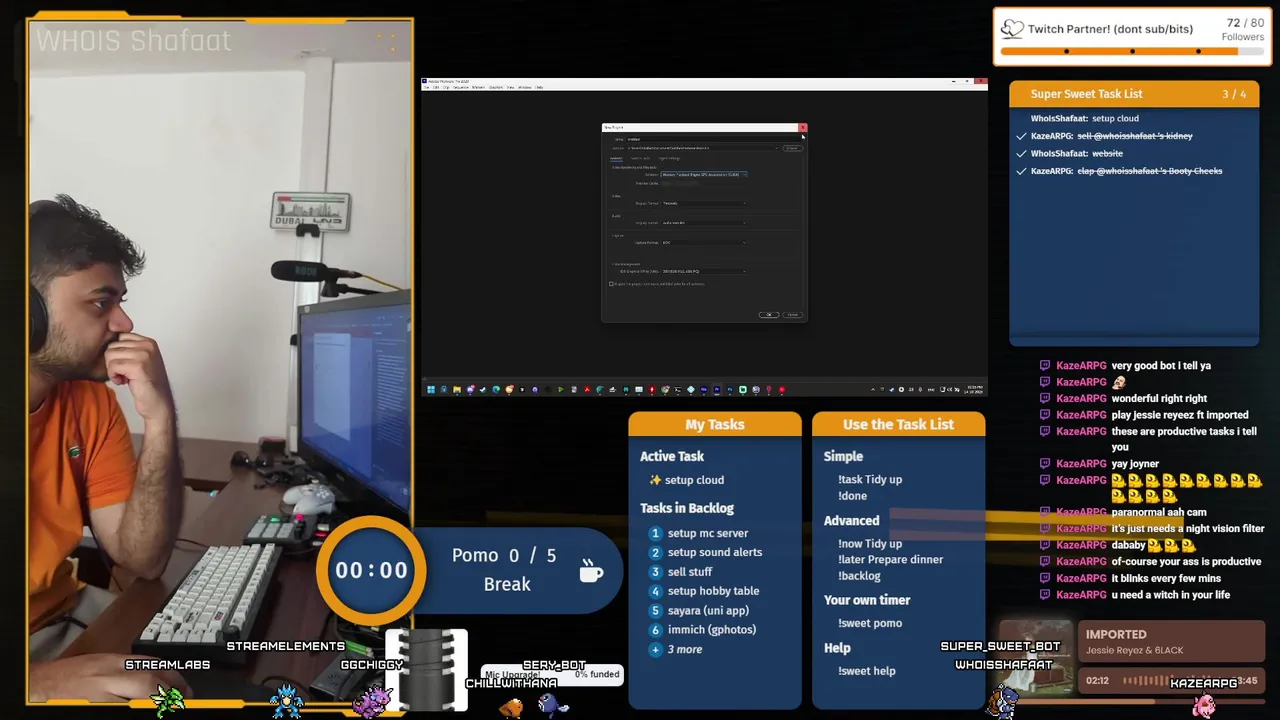Open the Video Display Format dropdown
Screen dimensions: 1280x720
tap(704, 203)
